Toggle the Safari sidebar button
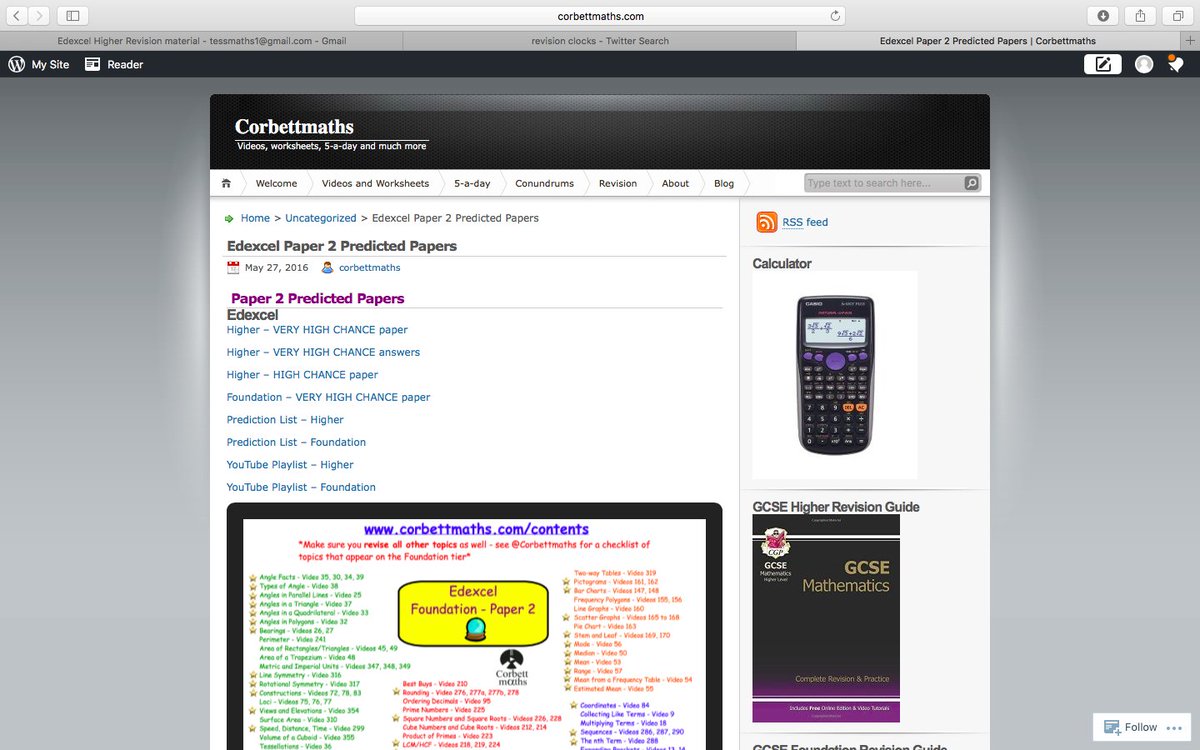Screen dimensions: 1200x750 pyautogui.click(x=73, y=16)
